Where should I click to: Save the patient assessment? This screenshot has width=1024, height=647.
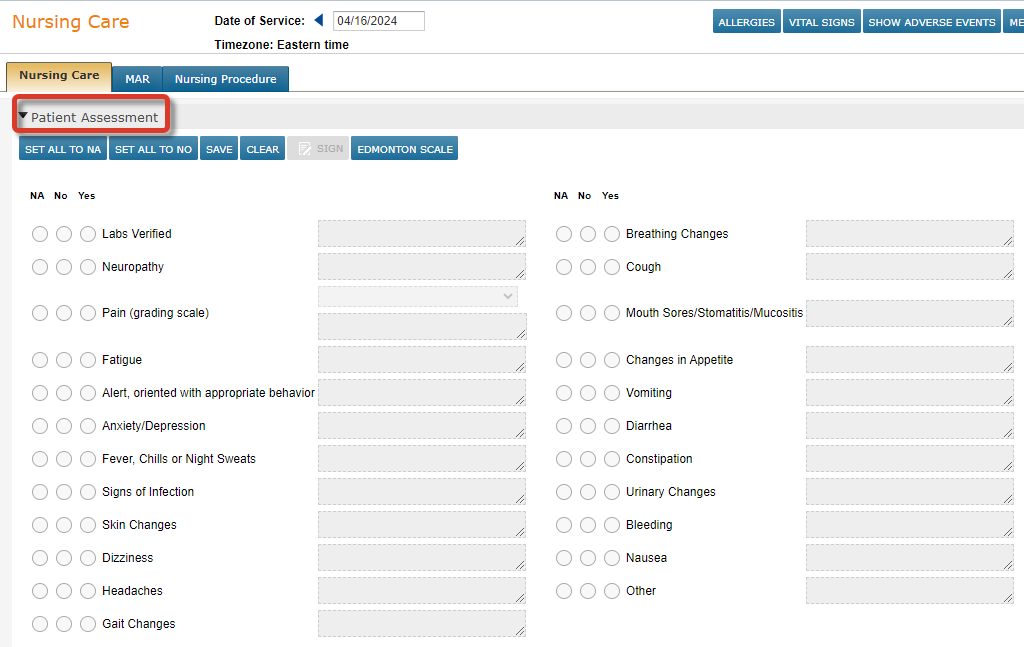point(219,149)
